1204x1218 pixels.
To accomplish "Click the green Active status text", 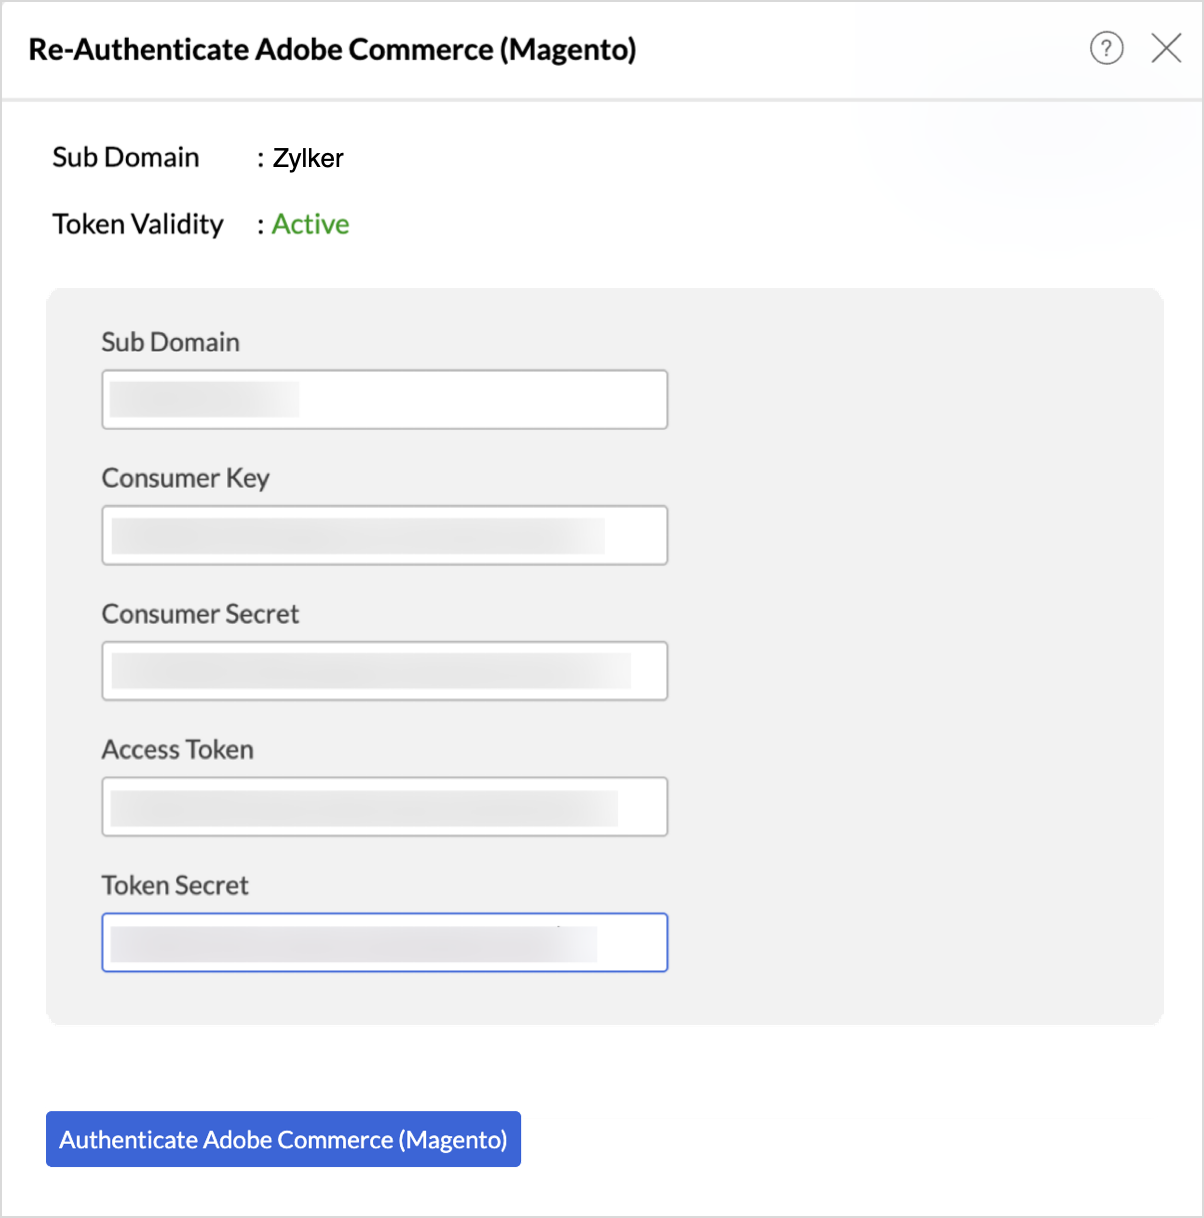I will click(310, 224).
